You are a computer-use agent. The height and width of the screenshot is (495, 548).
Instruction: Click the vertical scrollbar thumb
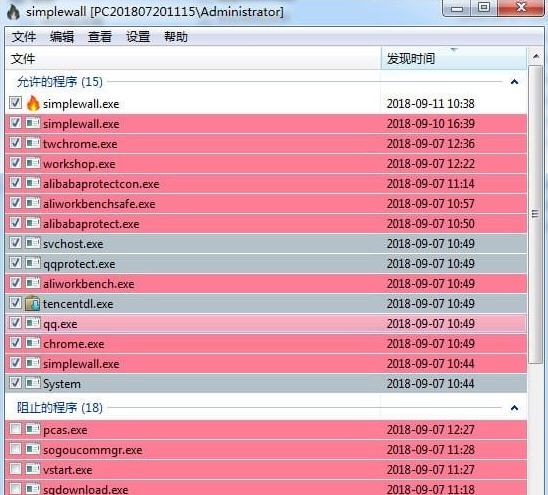(535, 214)
